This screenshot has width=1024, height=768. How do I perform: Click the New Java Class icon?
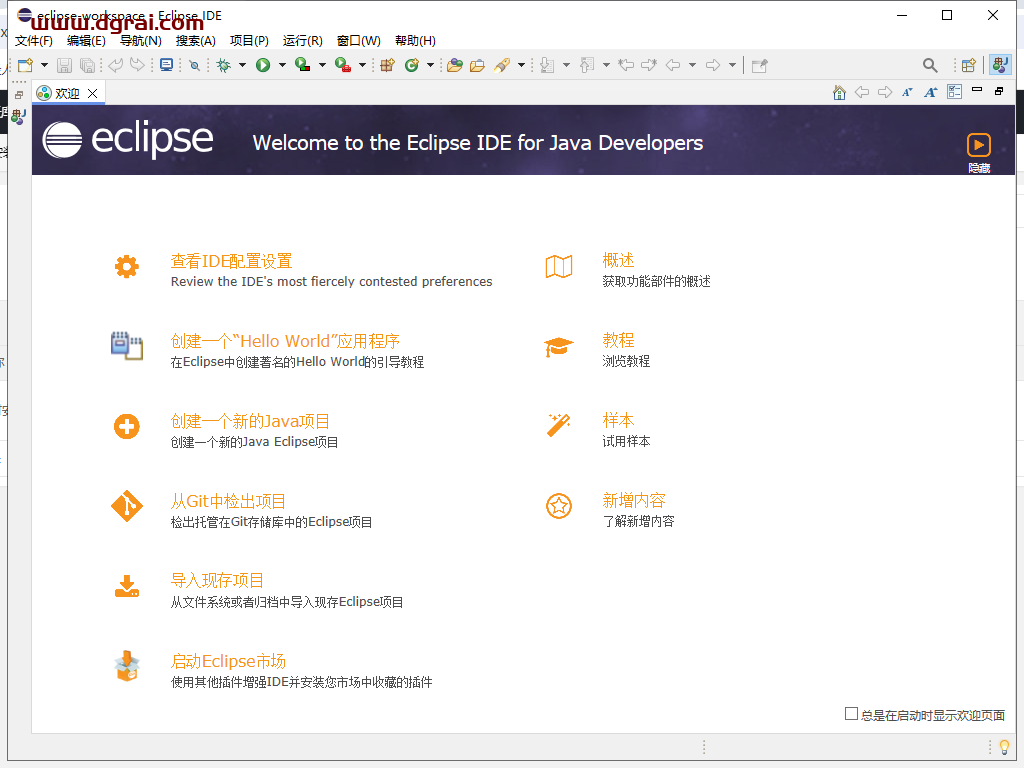(411, 65)
